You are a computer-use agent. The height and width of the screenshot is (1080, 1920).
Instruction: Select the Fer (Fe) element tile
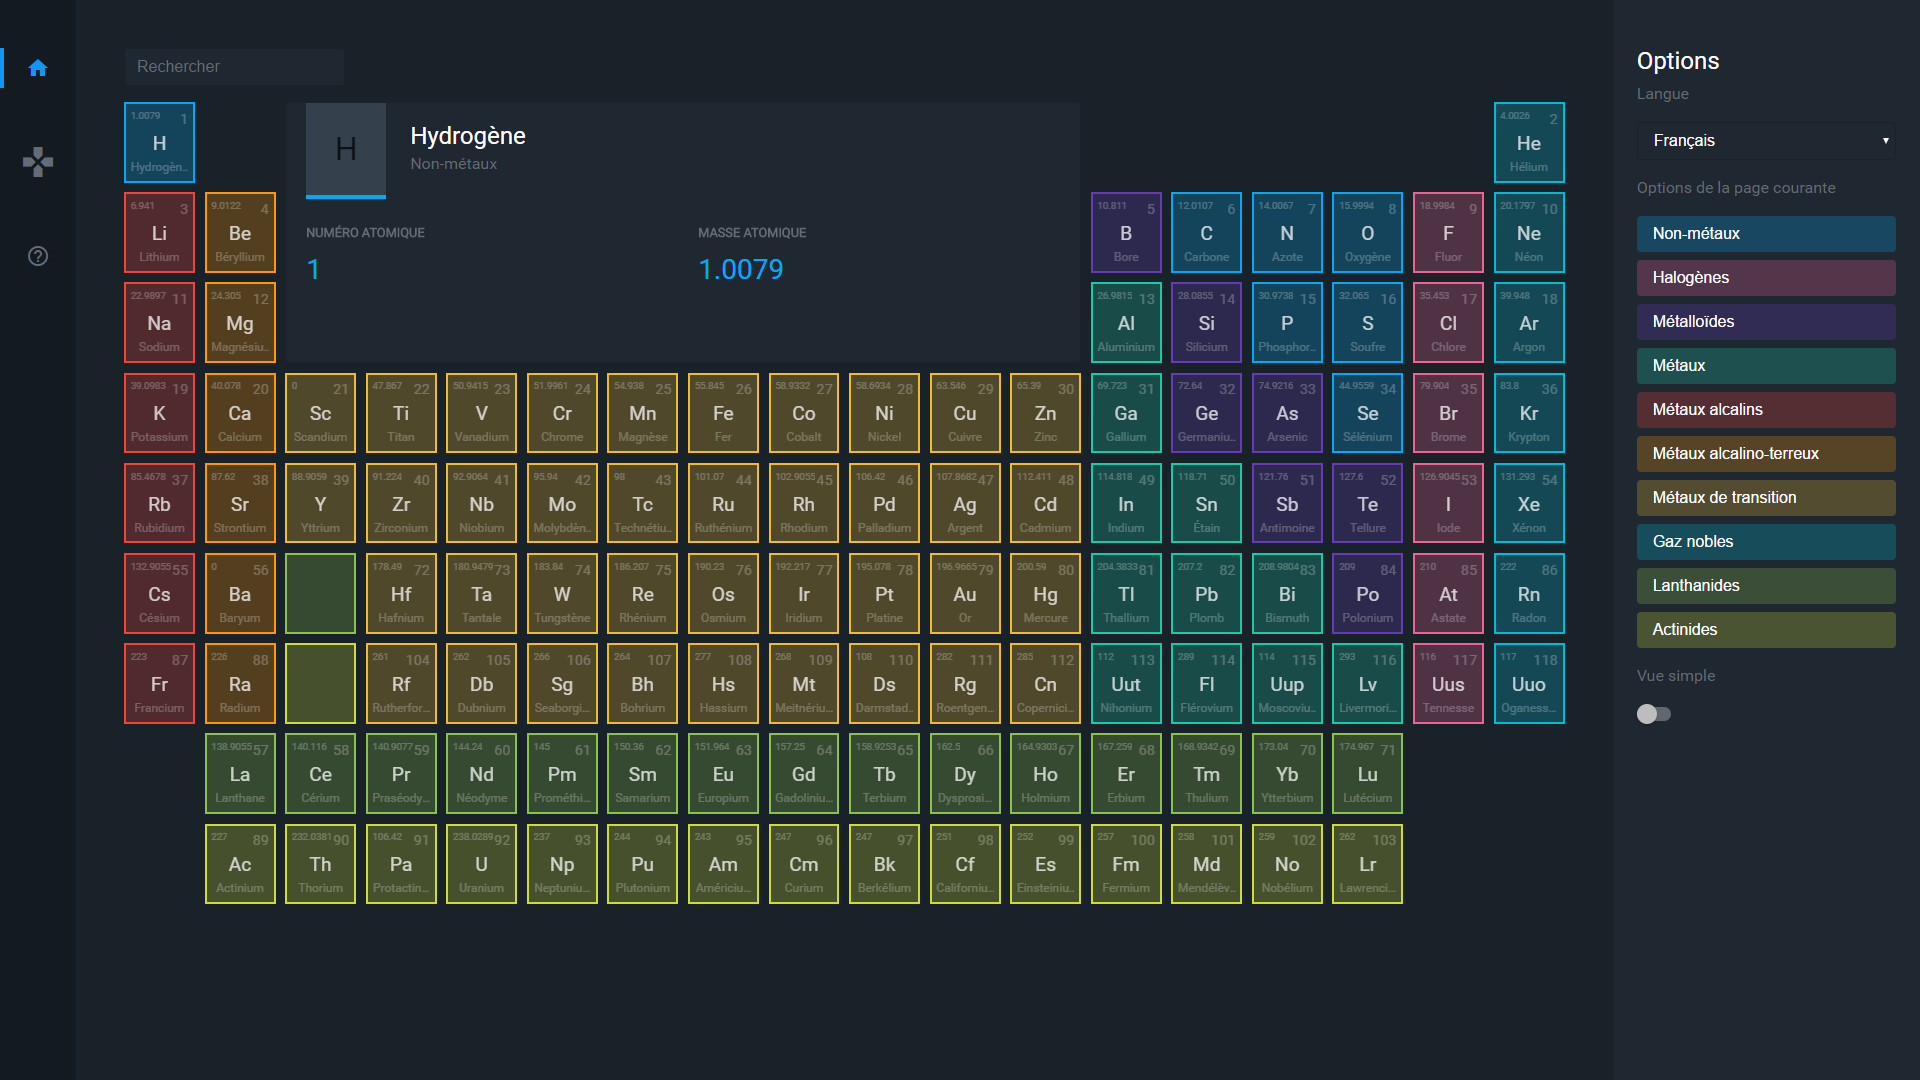[x=723, y=413]
